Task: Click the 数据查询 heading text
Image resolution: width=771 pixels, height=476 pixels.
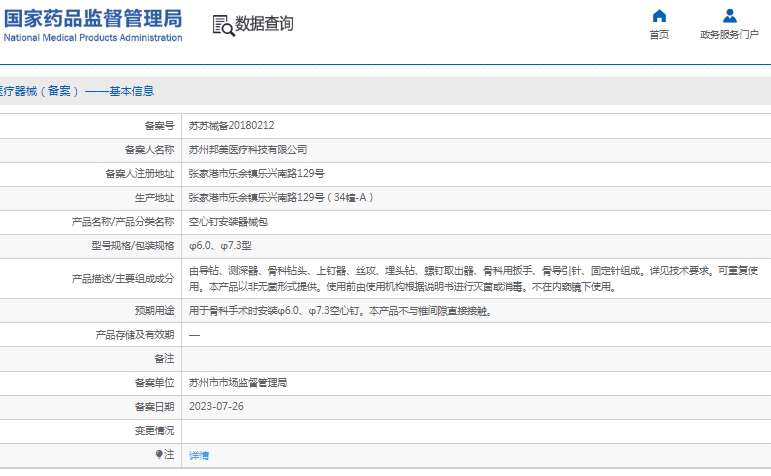Action: (265, 24)
